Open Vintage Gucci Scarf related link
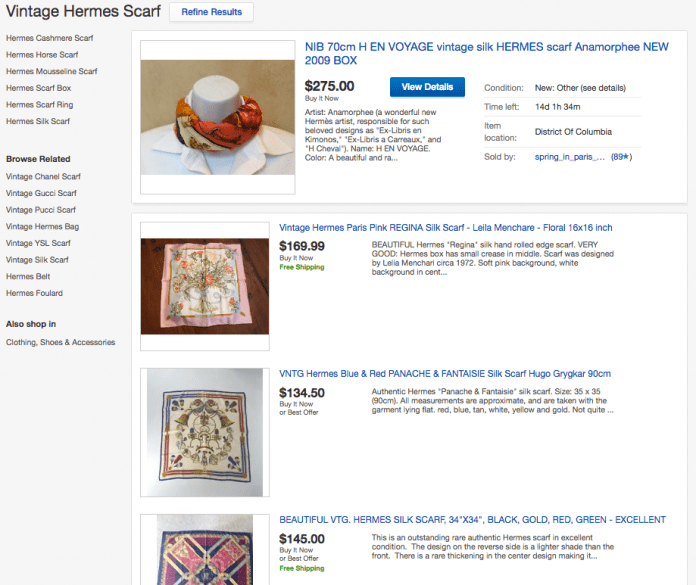Screen dimensions: 696x585 [x=41, y=193]
